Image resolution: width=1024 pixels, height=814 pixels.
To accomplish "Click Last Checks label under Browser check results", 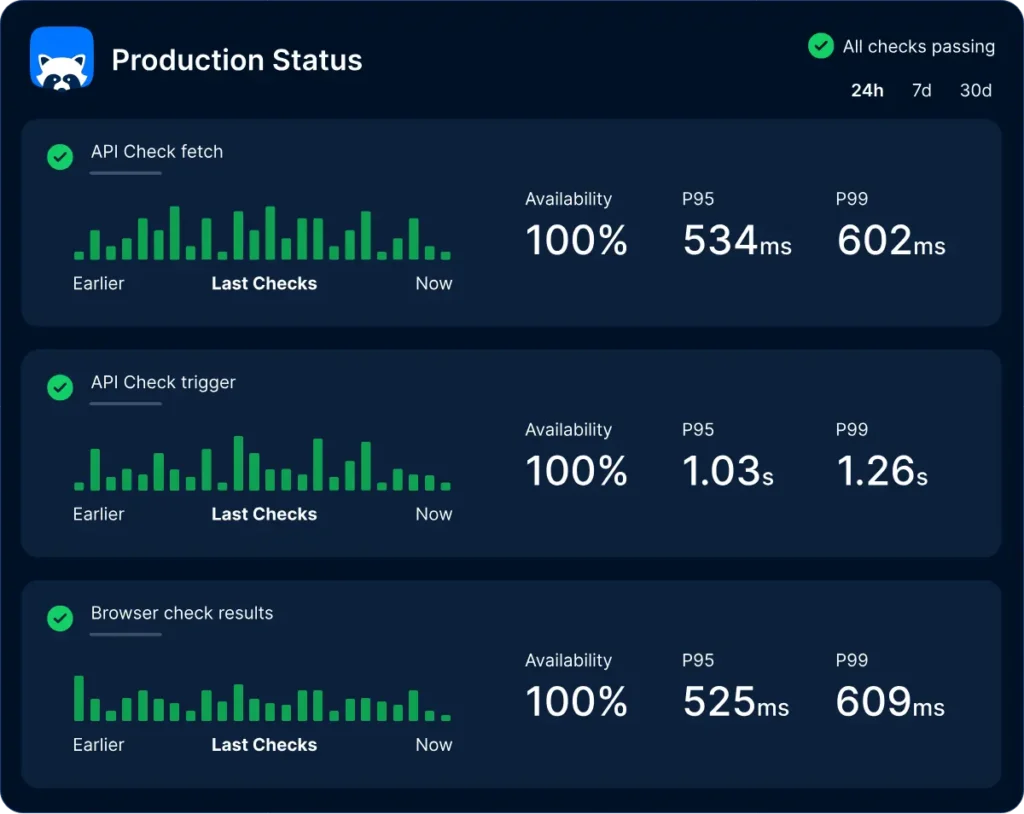I will coord(264,745).
